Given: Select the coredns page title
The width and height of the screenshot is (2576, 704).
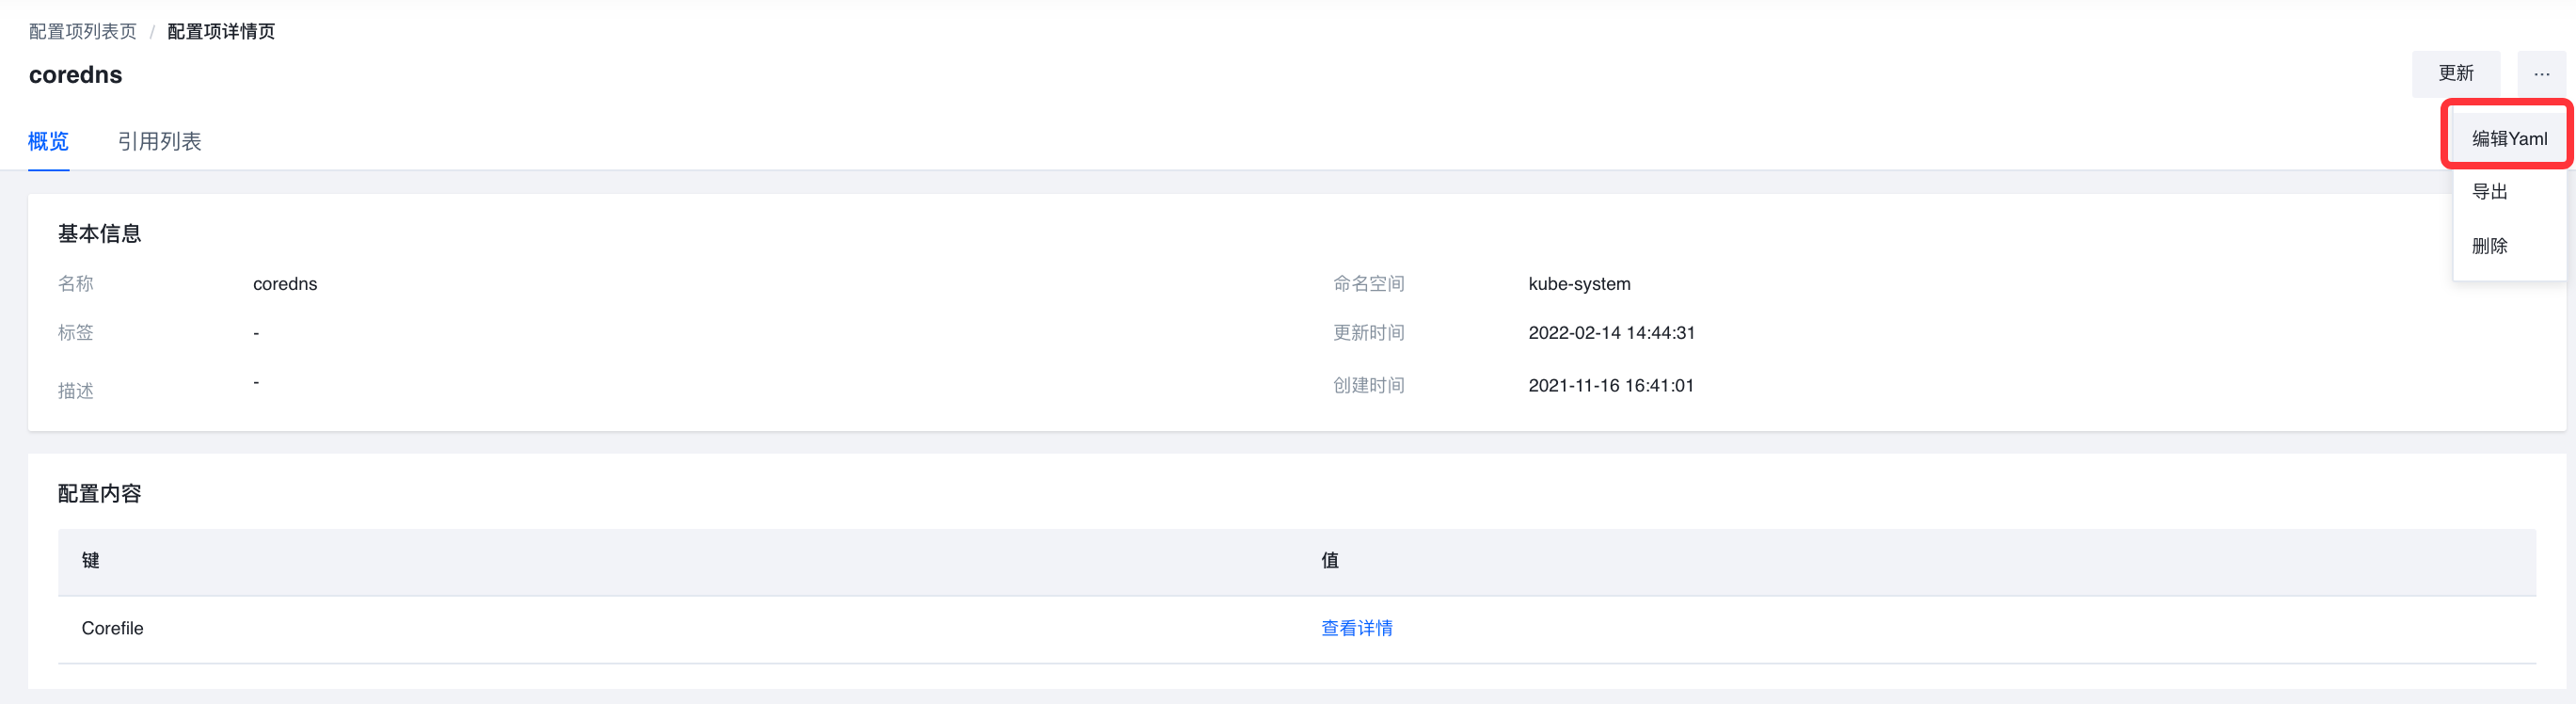Looking at the screenshot, I should (75, 74).
